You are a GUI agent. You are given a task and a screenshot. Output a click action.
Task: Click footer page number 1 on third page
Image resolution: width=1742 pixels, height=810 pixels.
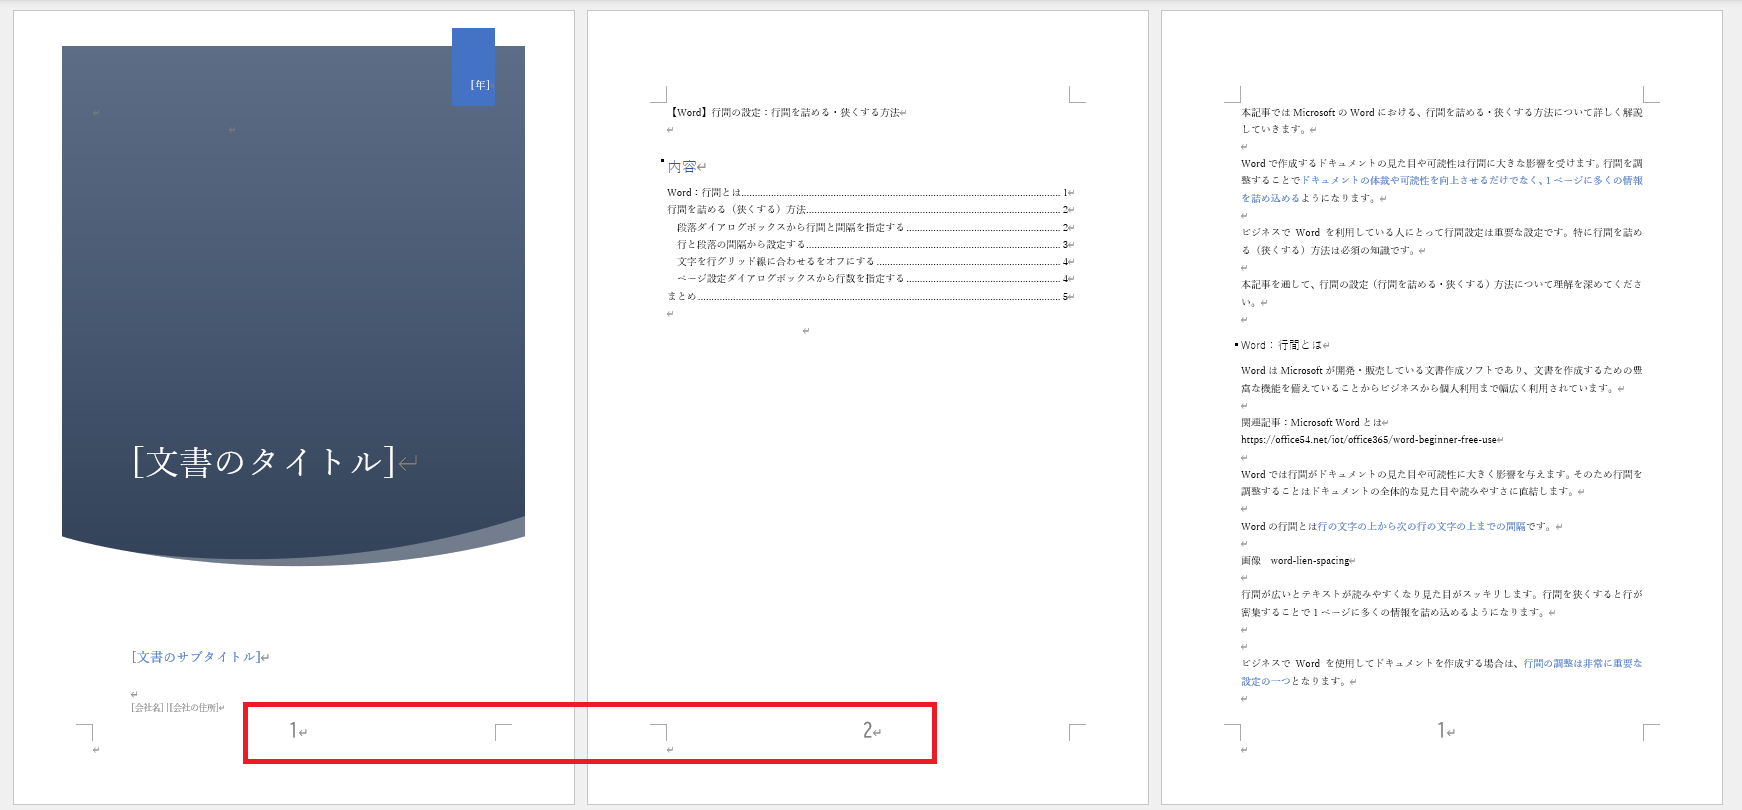click(x=1442, y=731)
